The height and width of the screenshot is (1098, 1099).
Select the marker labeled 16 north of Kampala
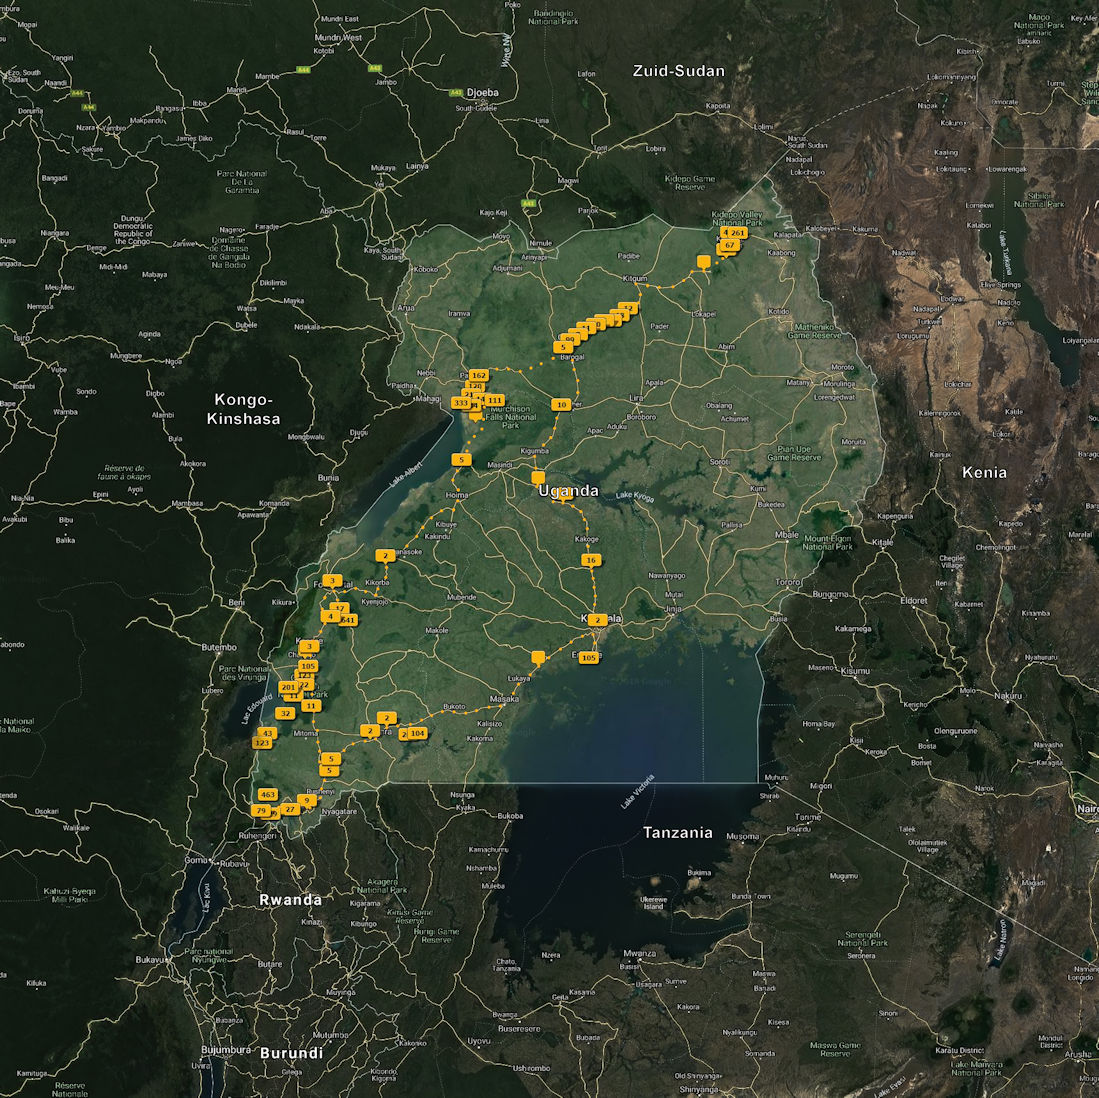(x=591, y=560)
